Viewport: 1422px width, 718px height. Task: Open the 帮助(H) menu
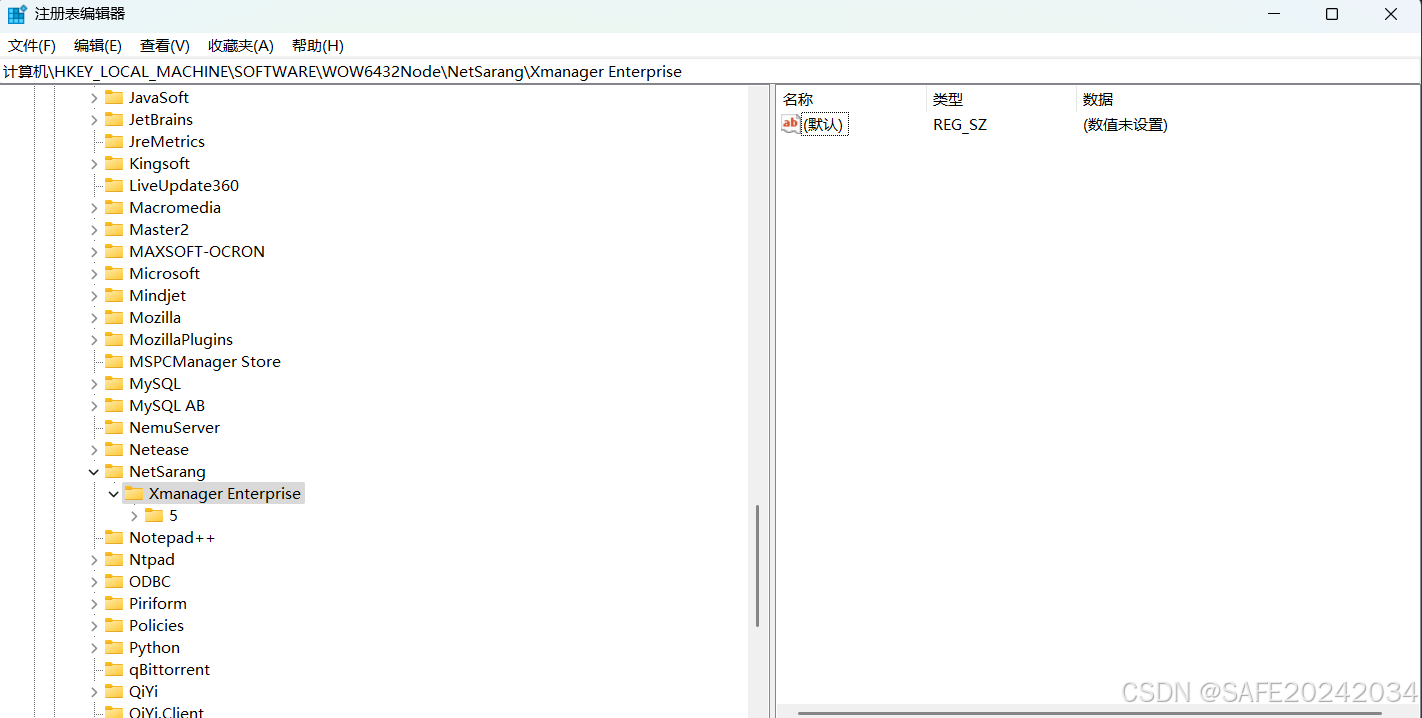click(318, 46)
